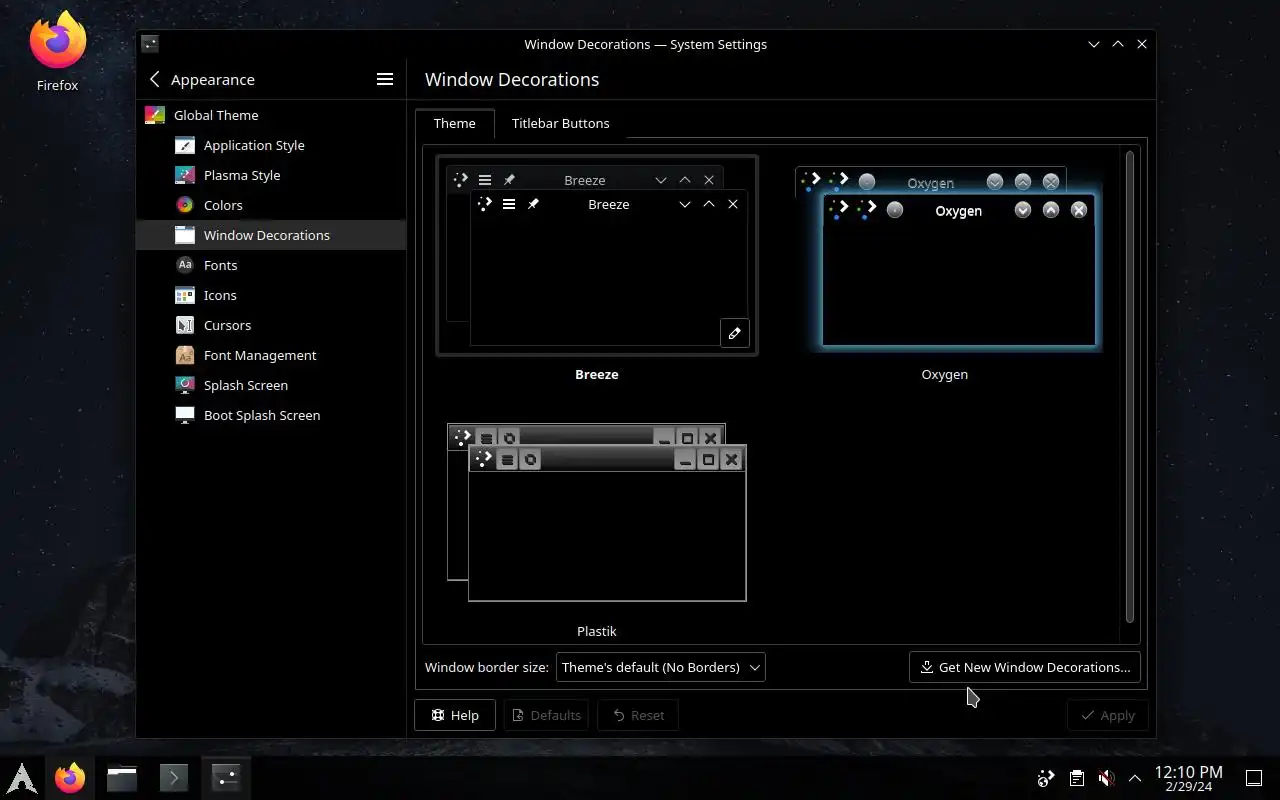Edit Breeze theme with pencil button
1280x800 pixels.
click(x=734, y=333)
